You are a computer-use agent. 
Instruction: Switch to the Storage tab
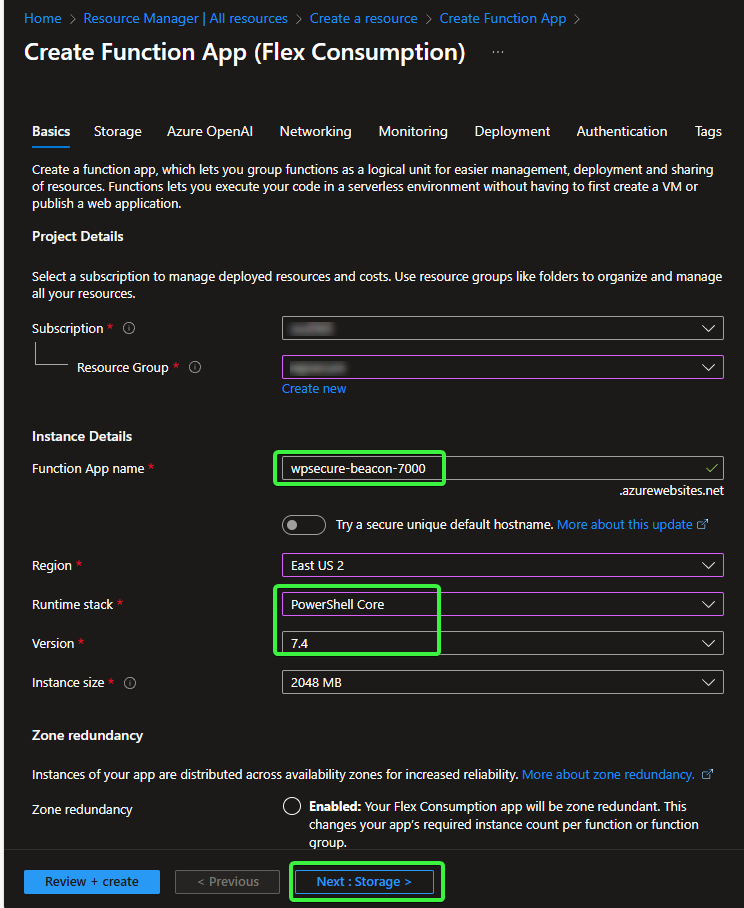[x=118, y=131]
